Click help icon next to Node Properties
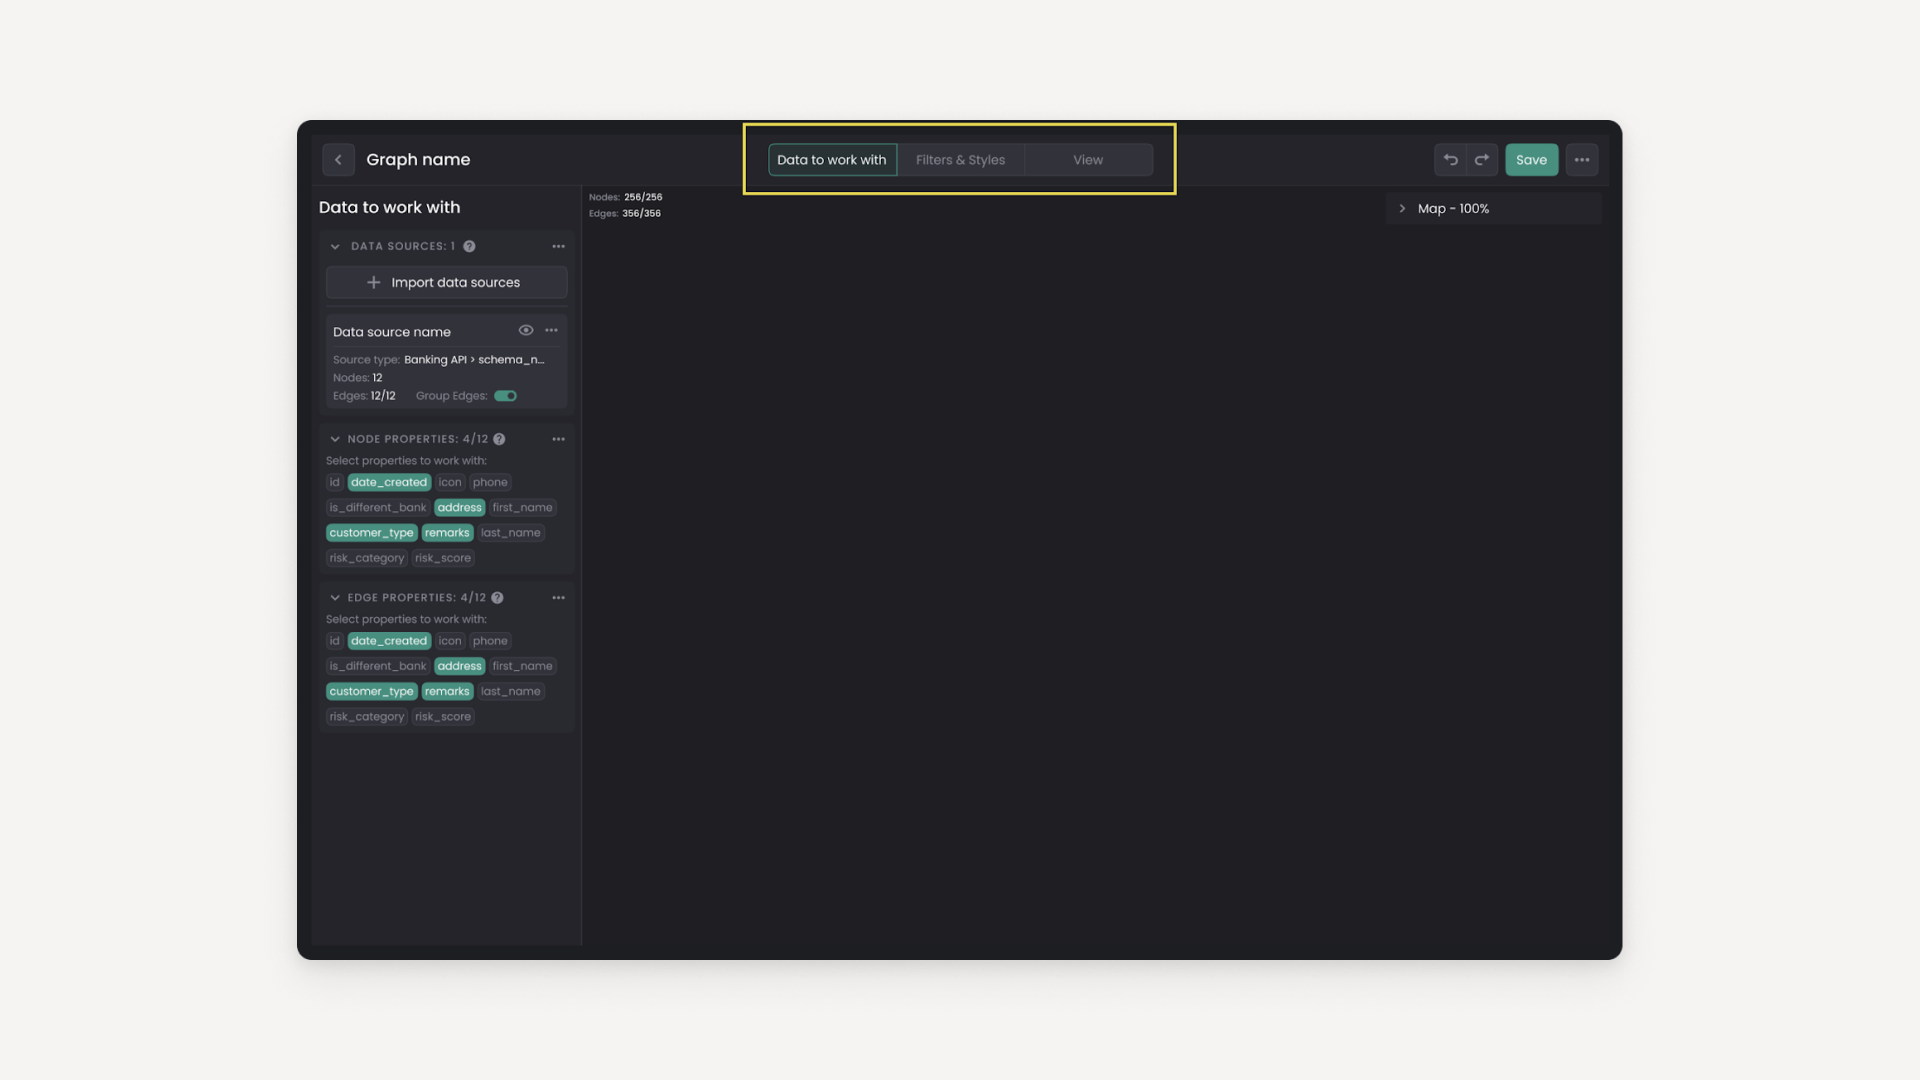The image size is (1920, 1081). pyautogui.click(x=499, y=440)
